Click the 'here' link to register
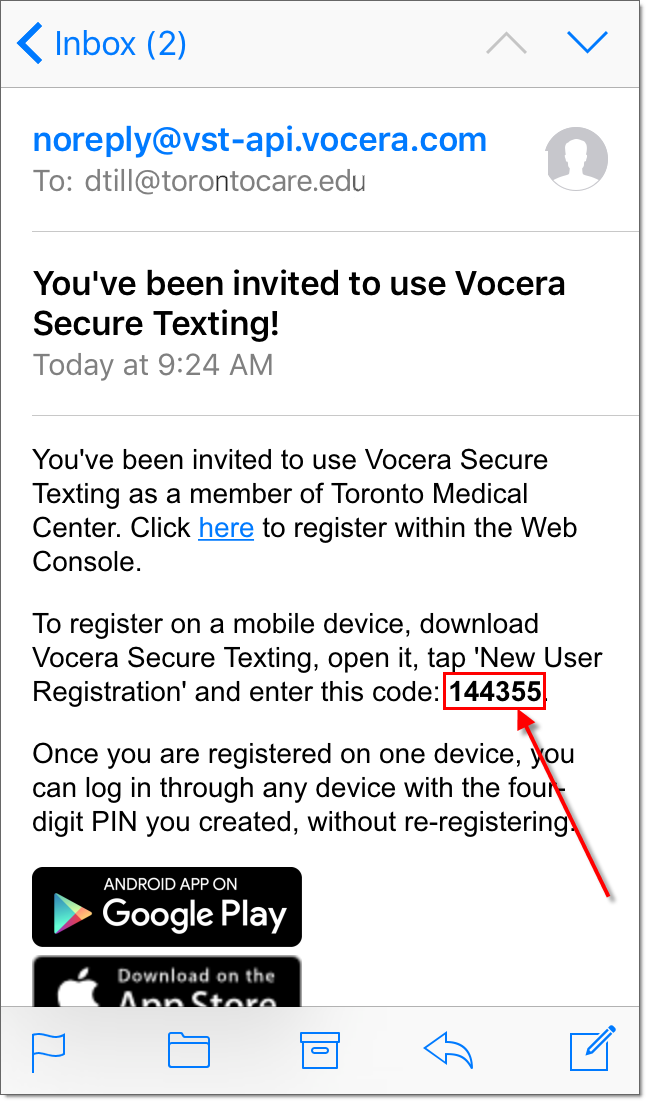Image resolution: width=646 pixels, height=1101 pixels. [x=226, y=527]
